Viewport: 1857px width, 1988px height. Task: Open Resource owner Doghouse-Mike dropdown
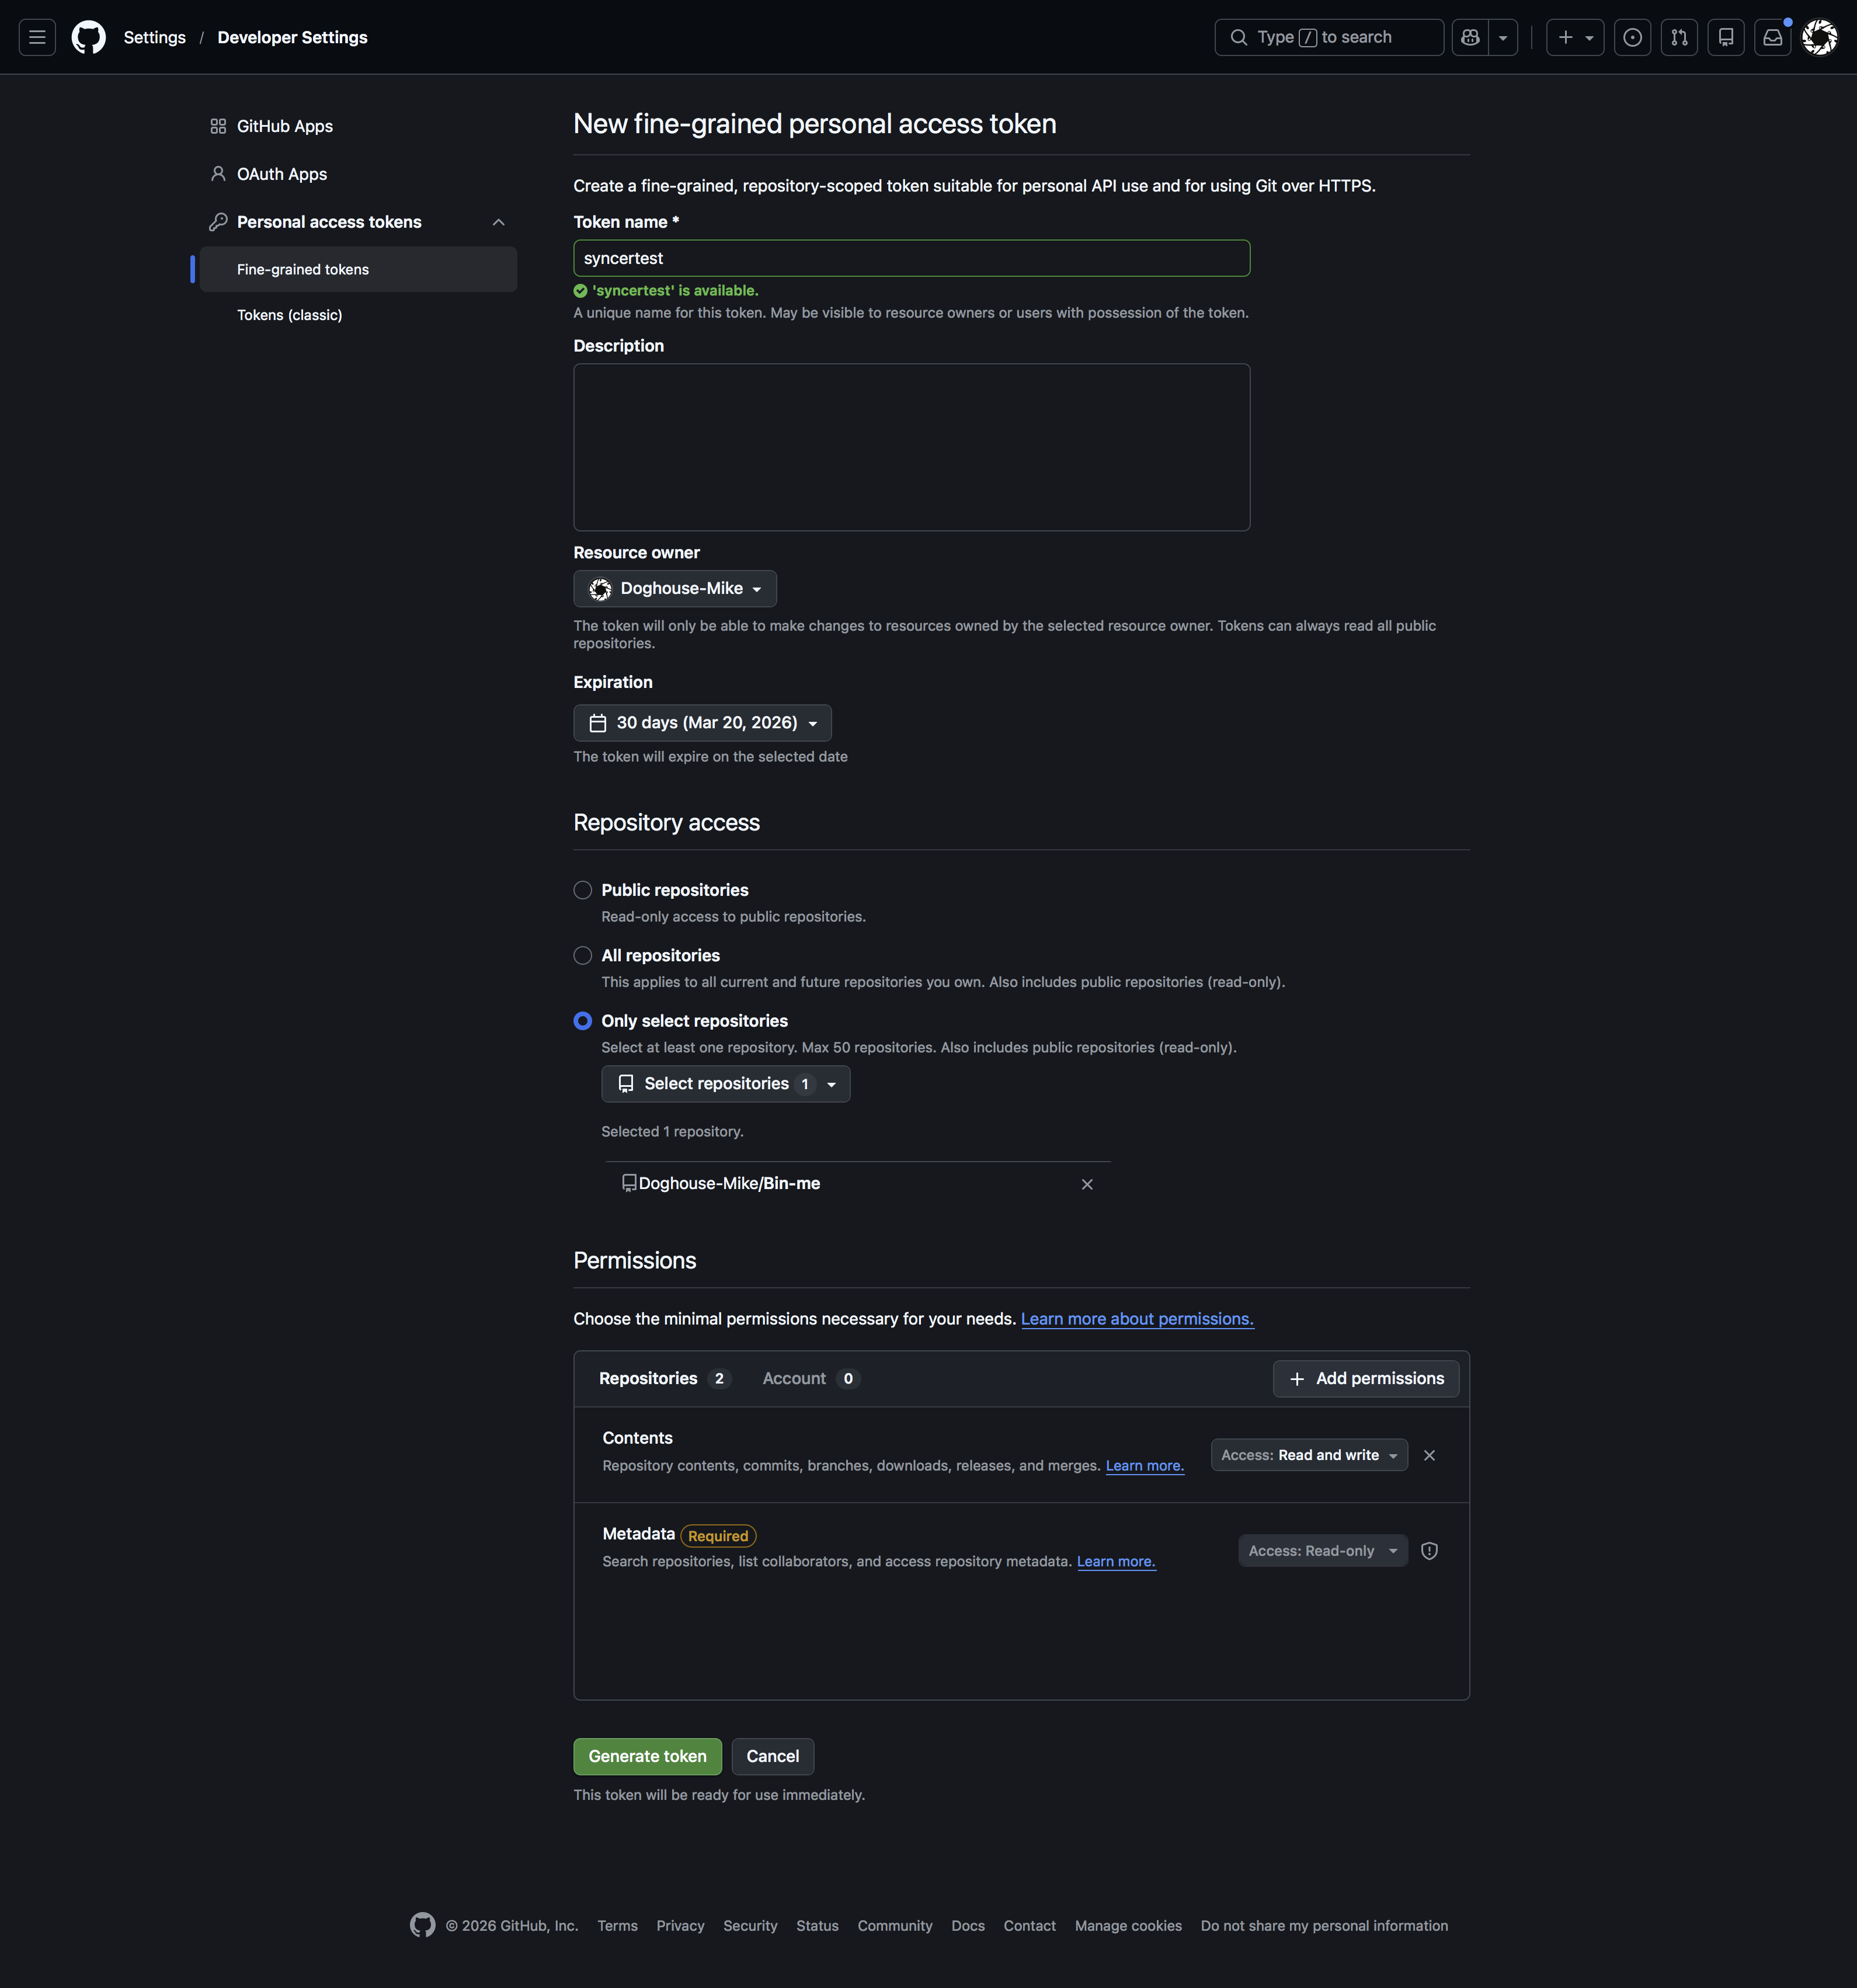tap(675, 589)
